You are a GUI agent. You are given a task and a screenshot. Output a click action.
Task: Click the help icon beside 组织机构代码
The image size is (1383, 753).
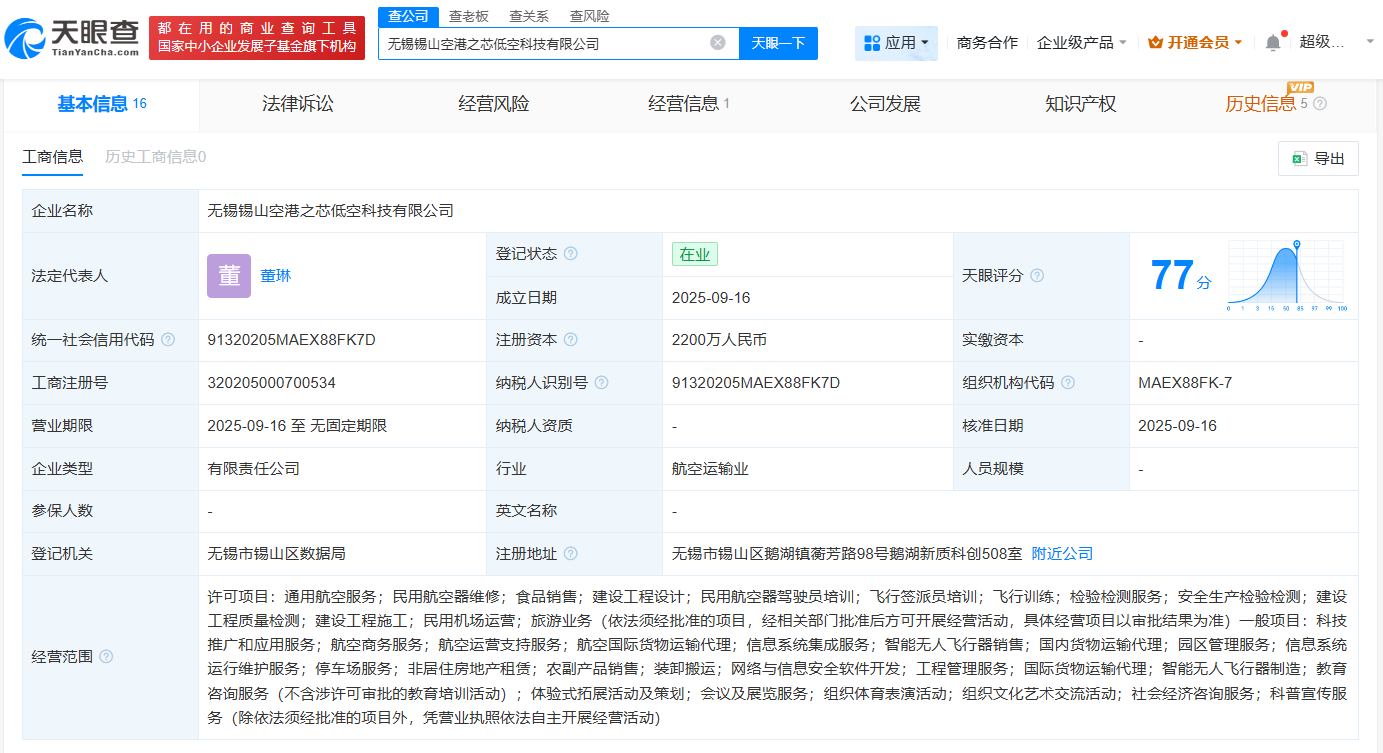pyautogui.click(x=1069, y=382)
